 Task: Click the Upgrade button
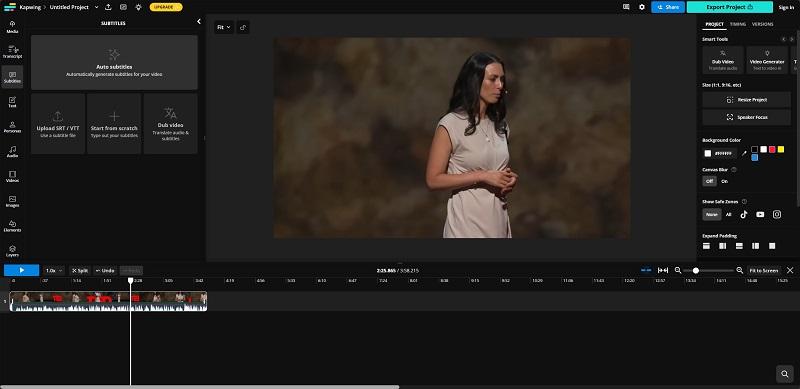pos(166,7)
